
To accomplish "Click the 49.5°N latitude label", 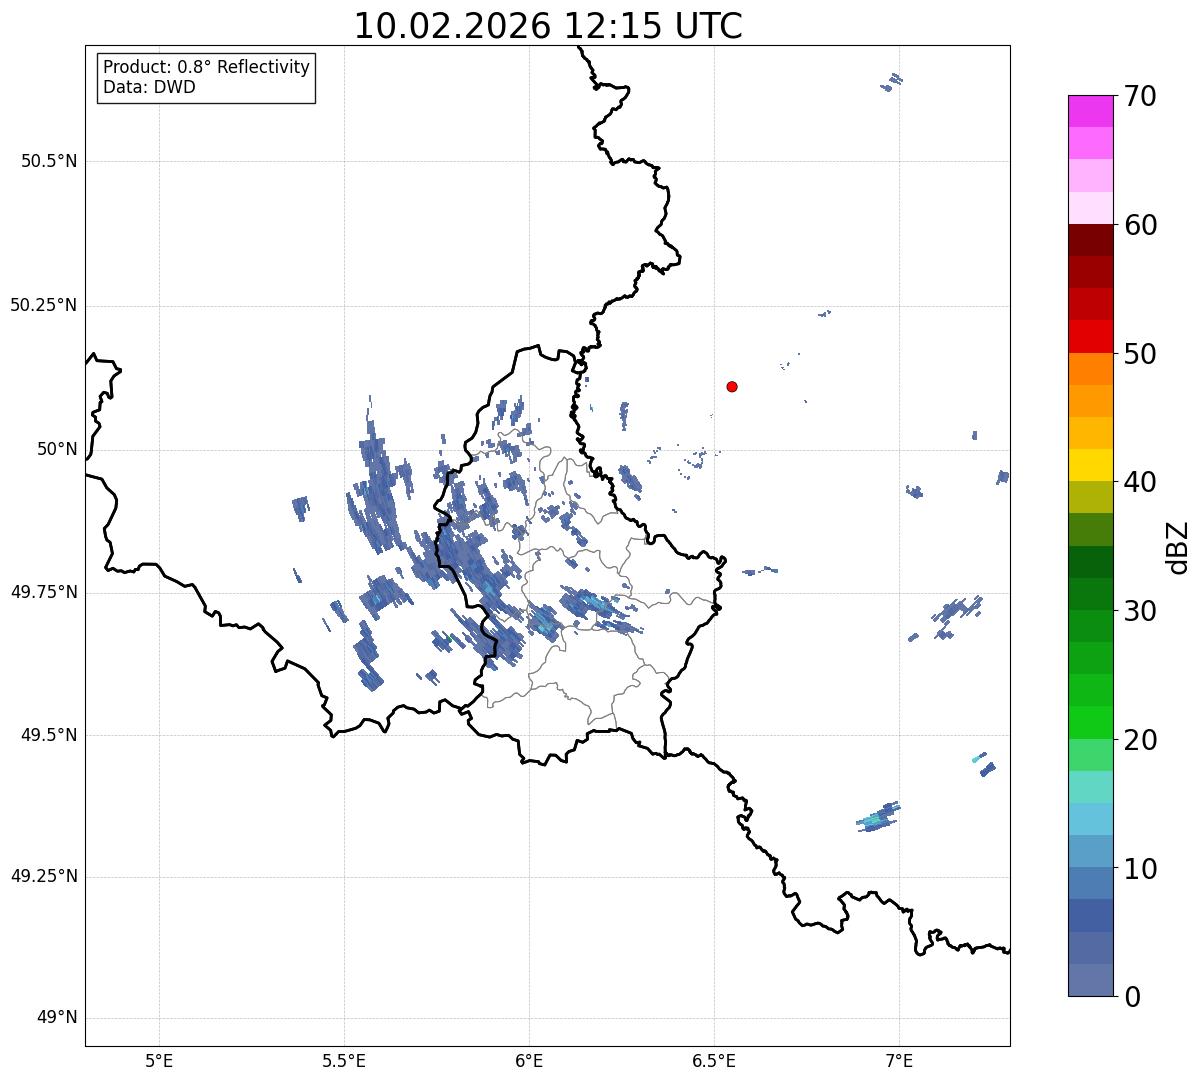I will click(49, 735).
